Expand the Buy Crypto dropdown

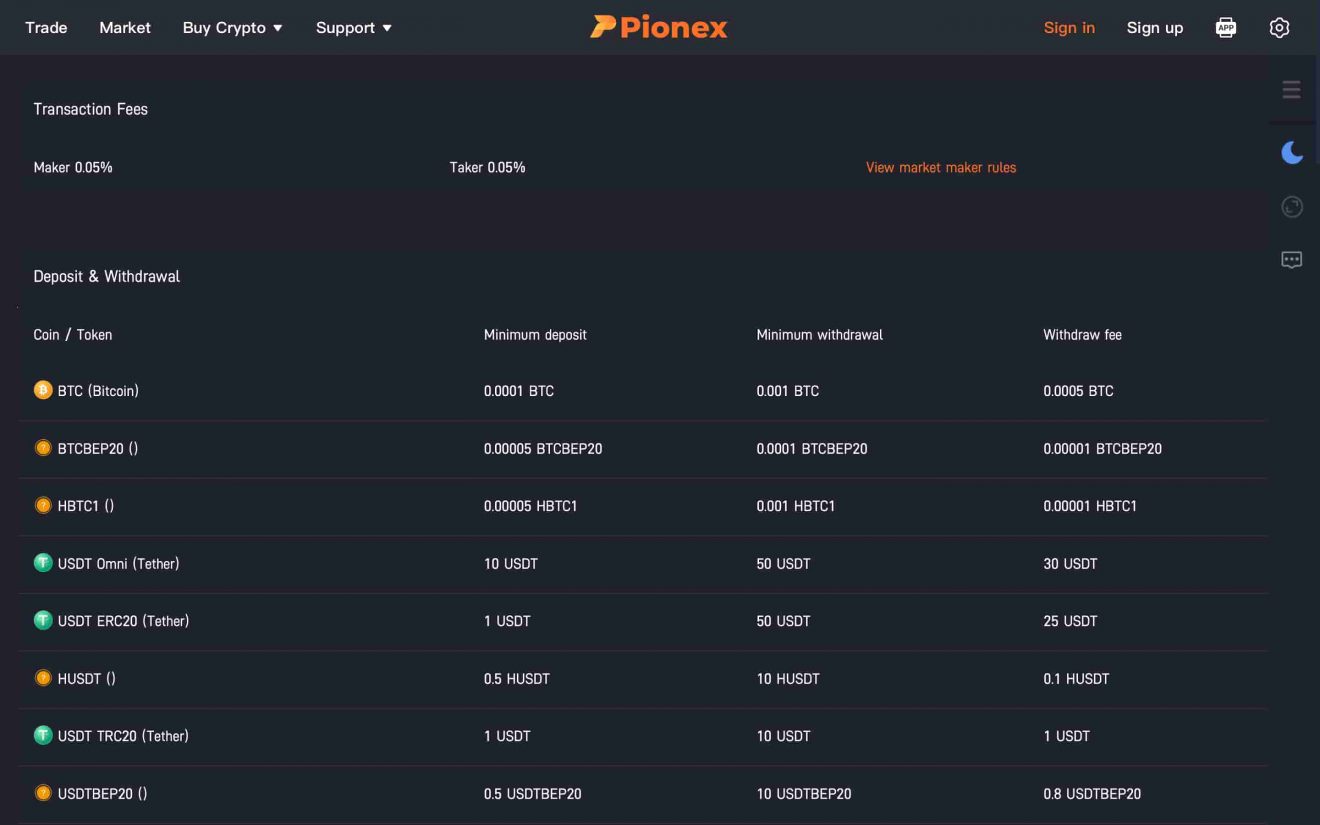(232, 27)
